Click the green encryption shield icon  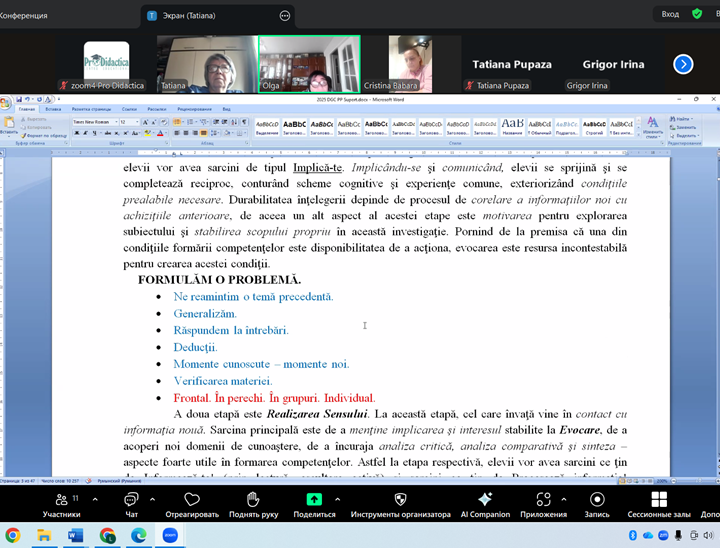pos(697,14)
